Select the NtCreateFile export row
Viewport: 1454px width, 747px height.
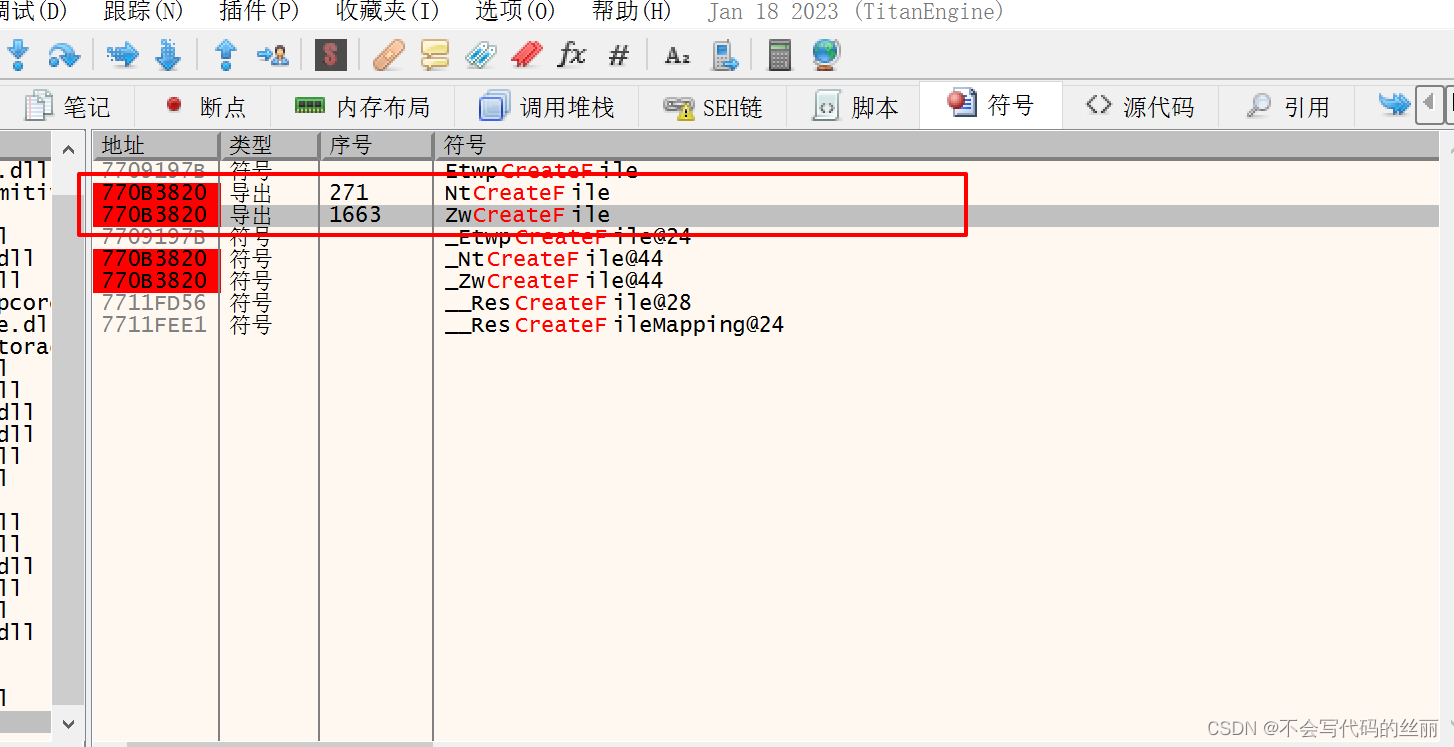click(x=765, y=192)
